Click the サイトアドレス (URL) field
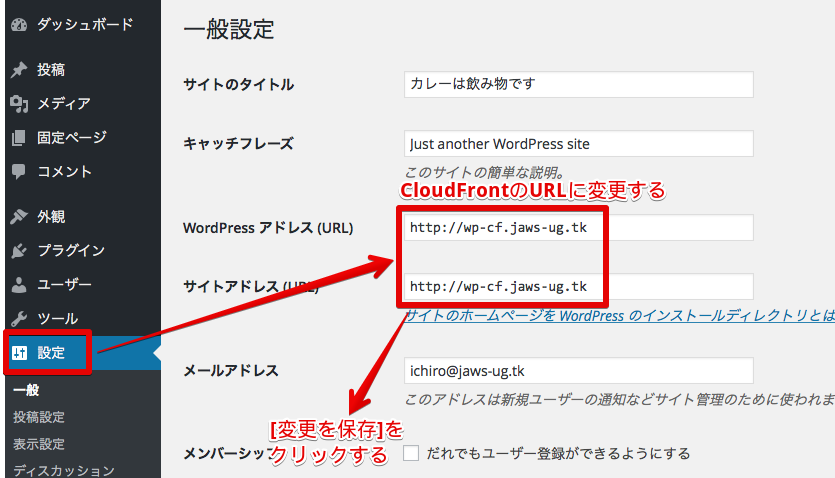835x478 pixels. (579, 286)
